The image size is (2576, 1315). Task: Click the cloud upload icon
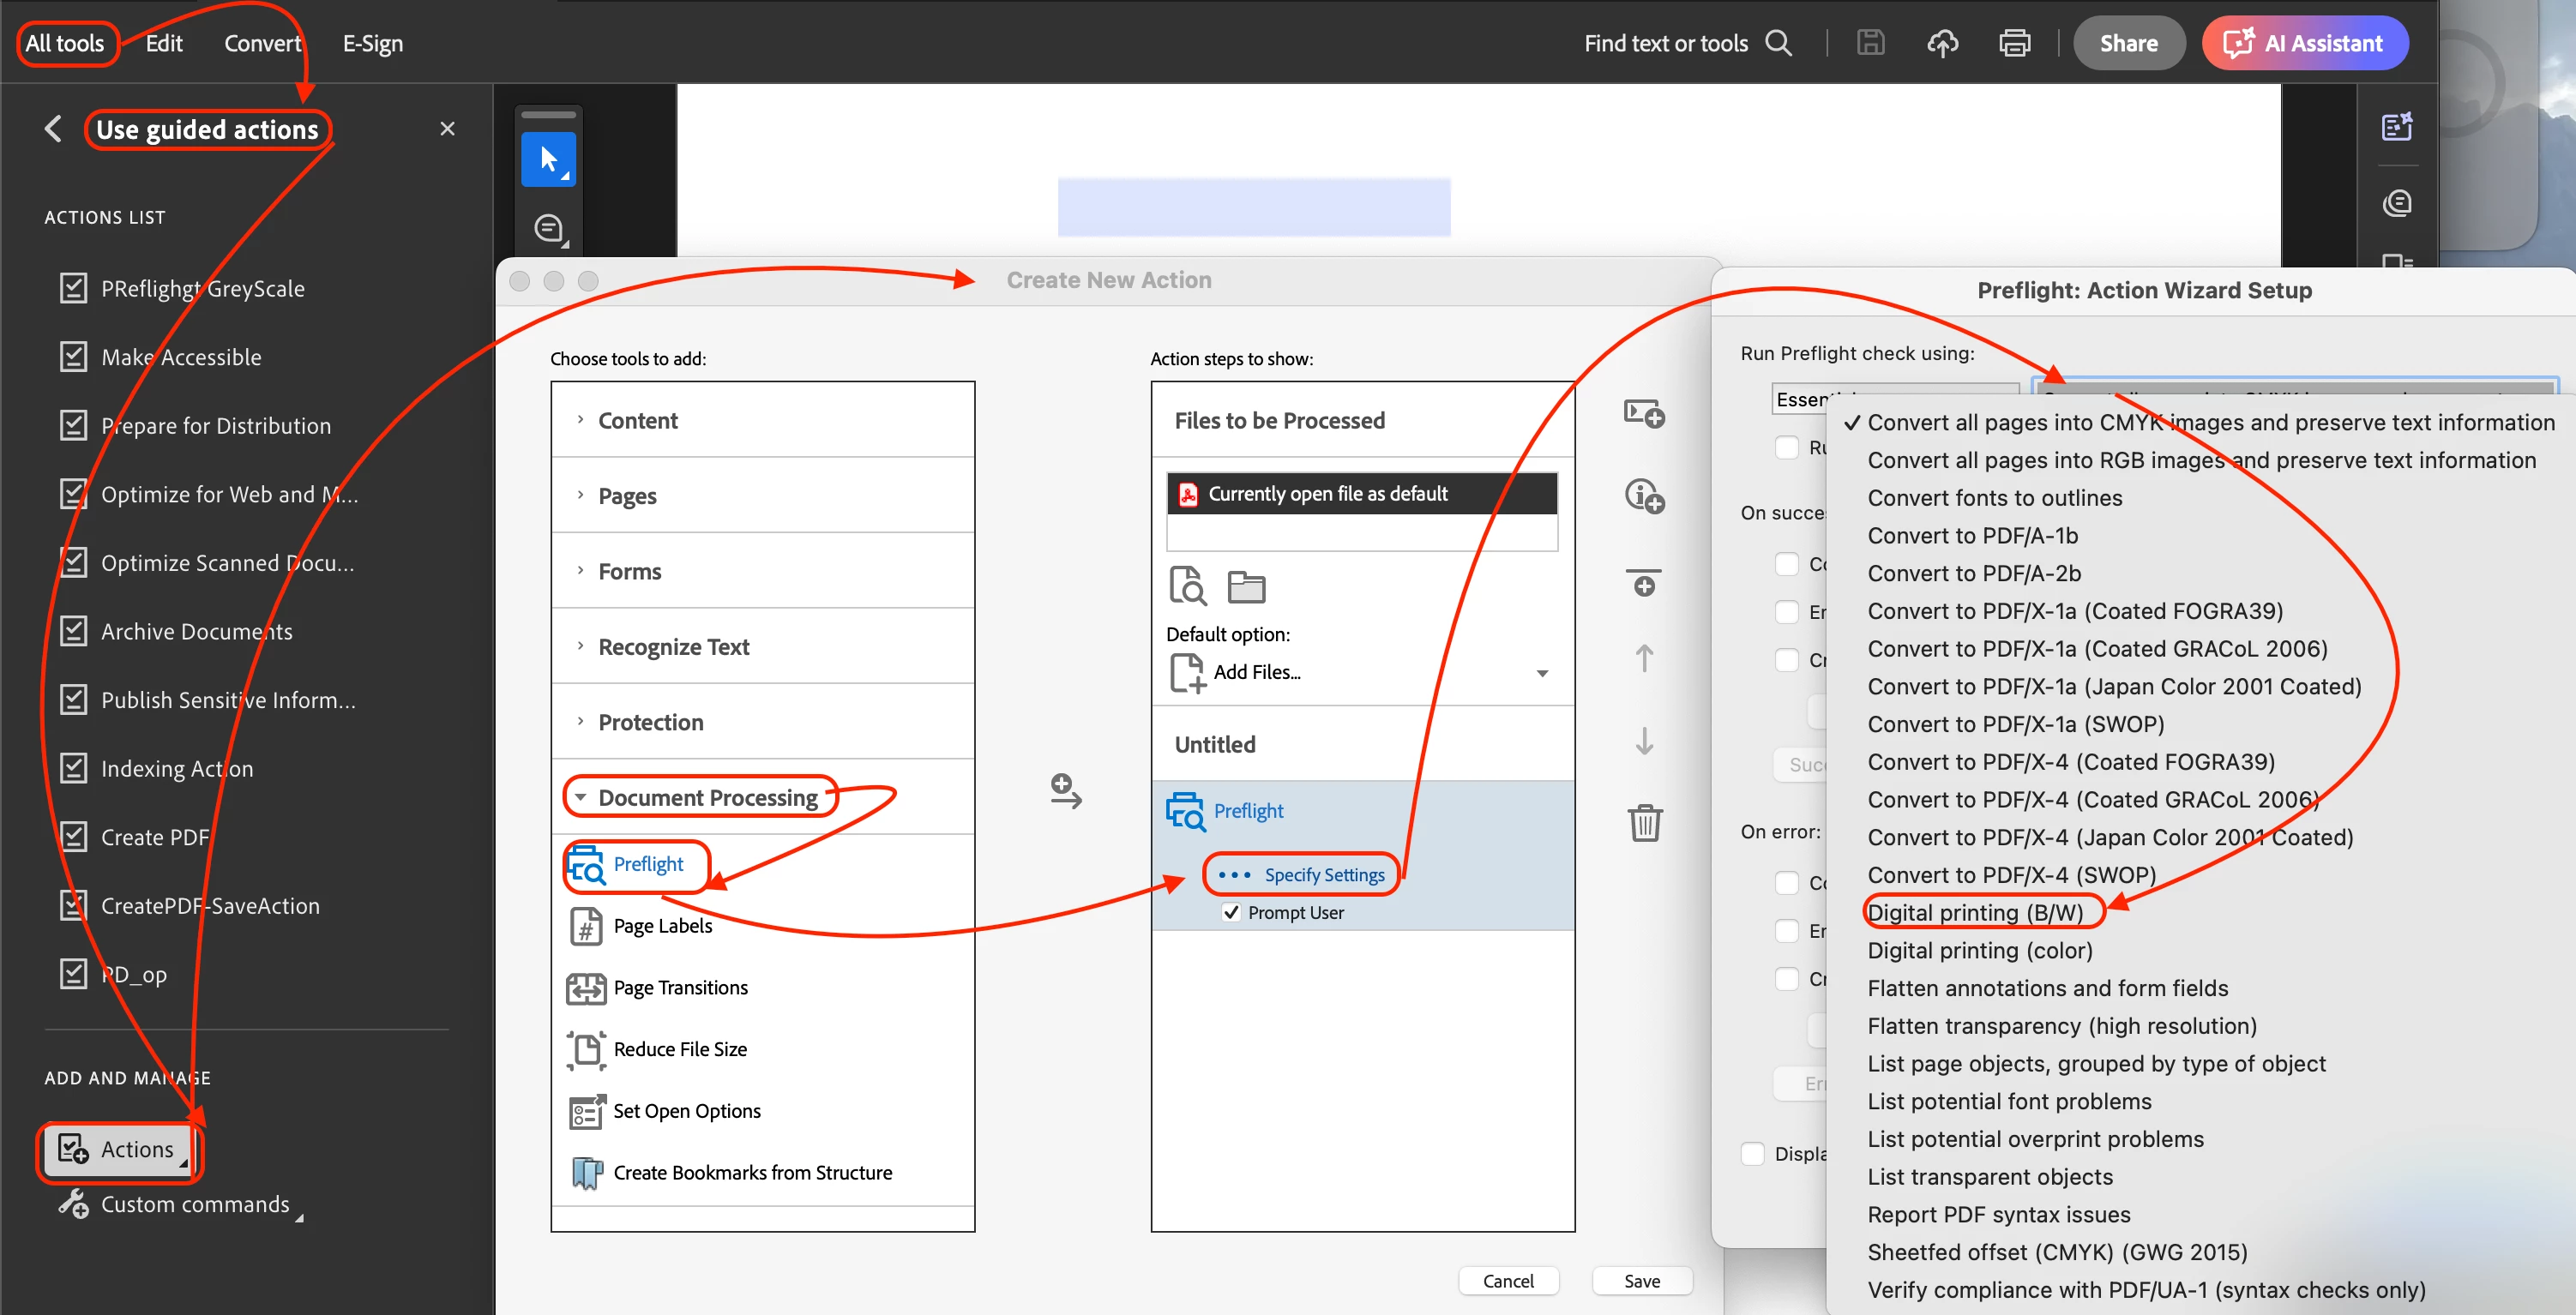tap(1942, 43)
